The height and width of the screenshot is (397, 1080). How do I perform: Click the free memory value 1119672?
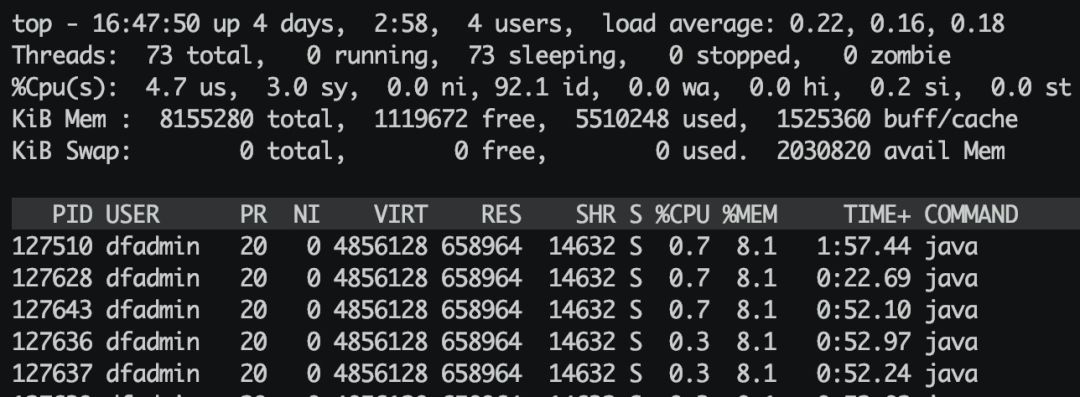421,119
